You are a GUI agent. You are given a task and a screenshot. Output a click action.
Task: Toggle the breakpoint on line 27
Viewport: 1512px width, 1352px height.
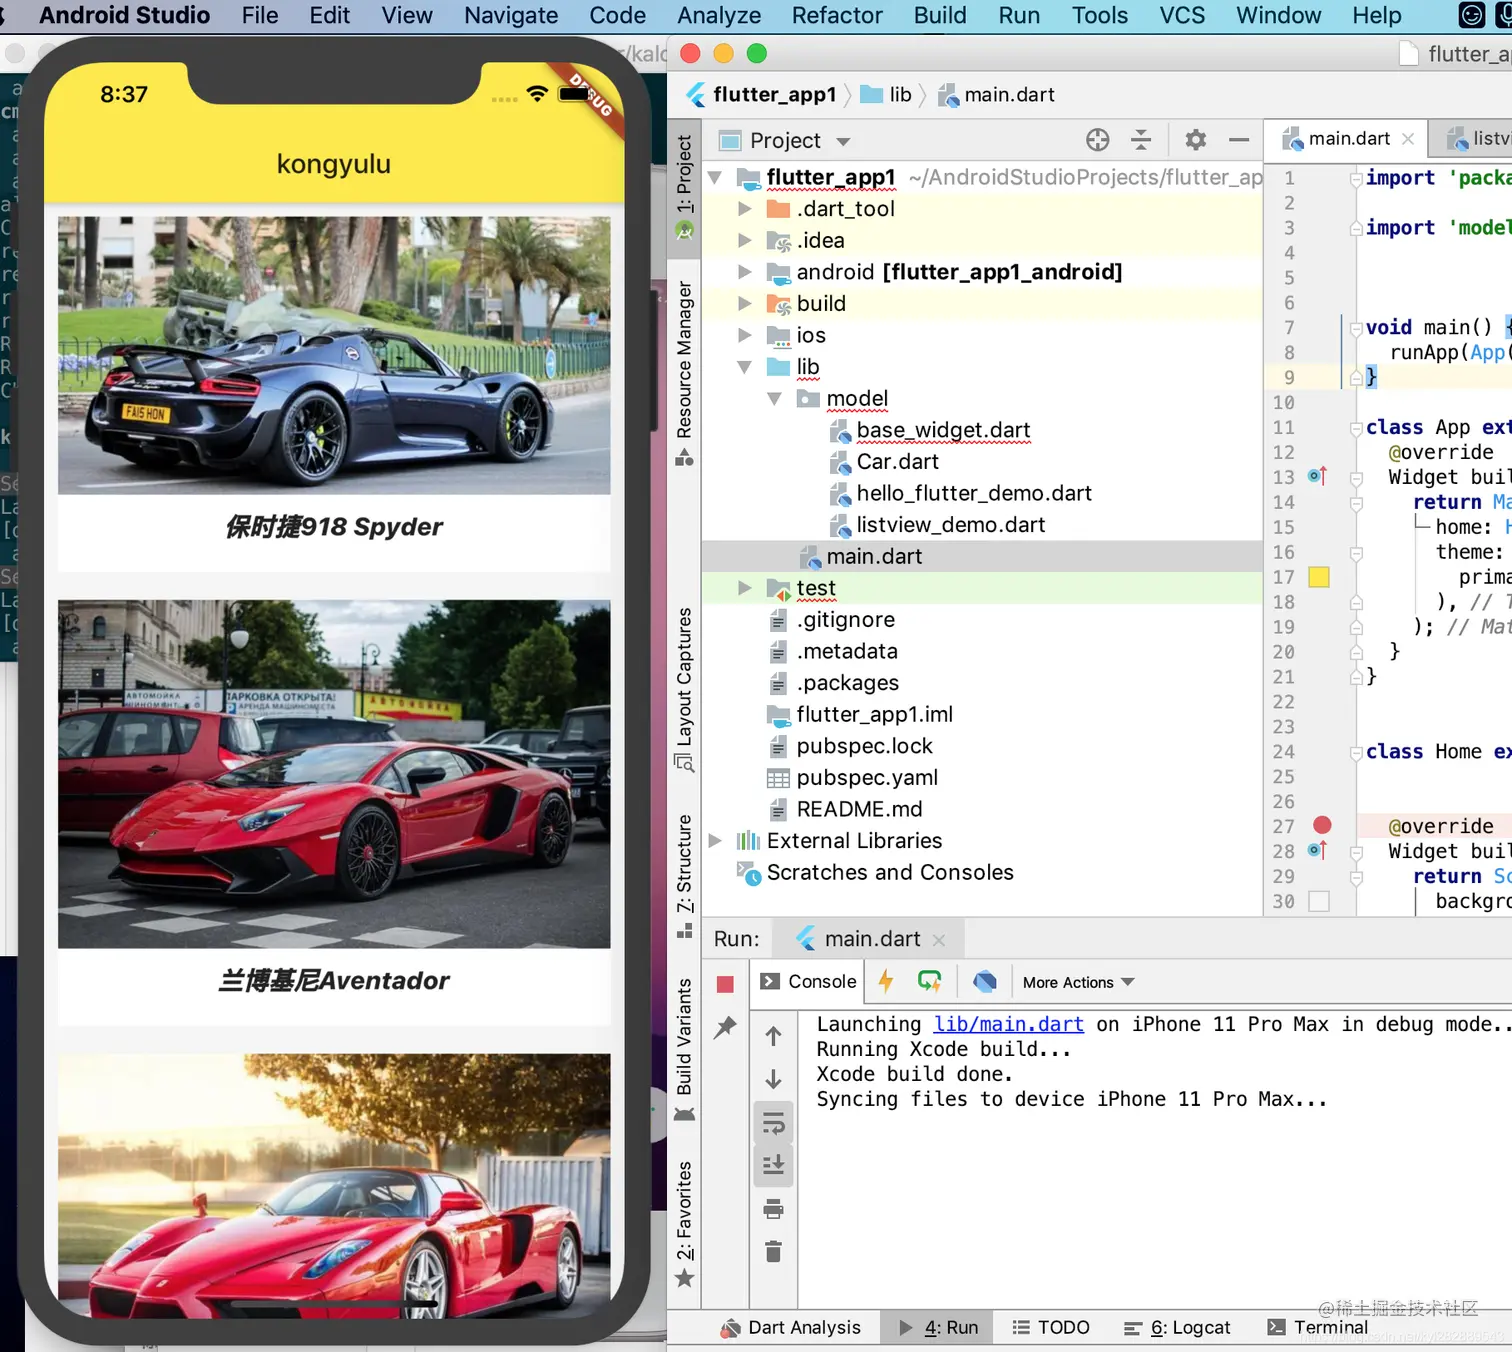(x=1322, y=825)
